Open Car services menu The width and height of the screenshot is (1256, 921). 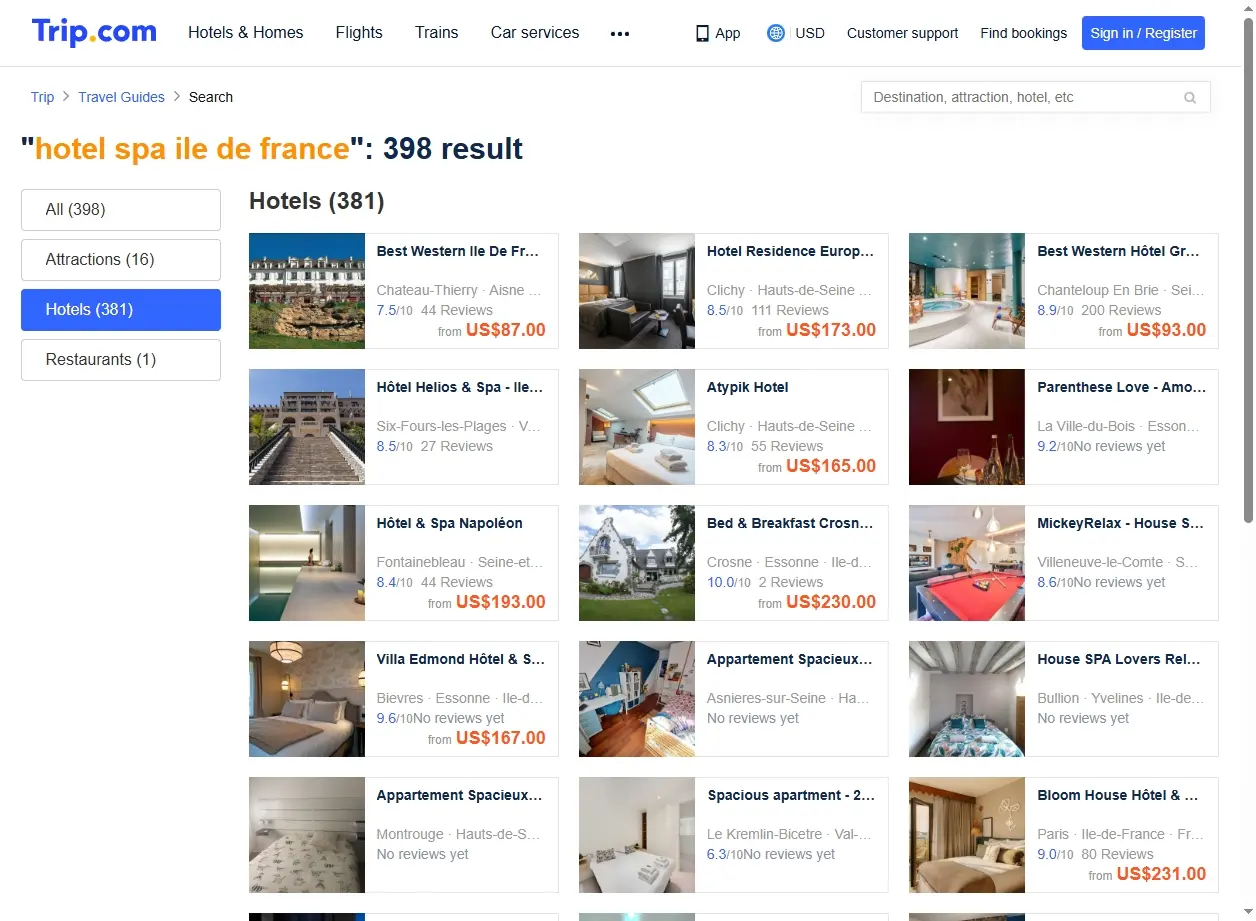[x=535, y=32]
